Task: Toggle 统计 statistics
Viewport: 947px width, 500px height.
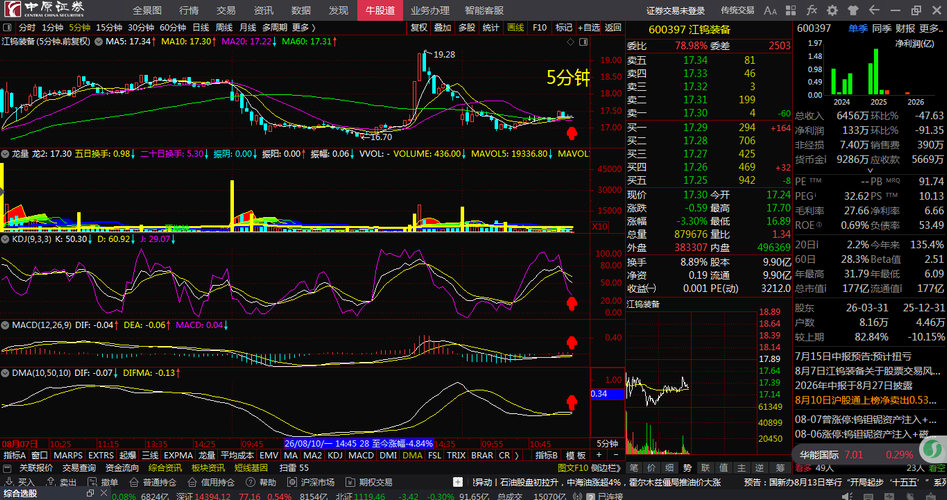Action: 491,28
